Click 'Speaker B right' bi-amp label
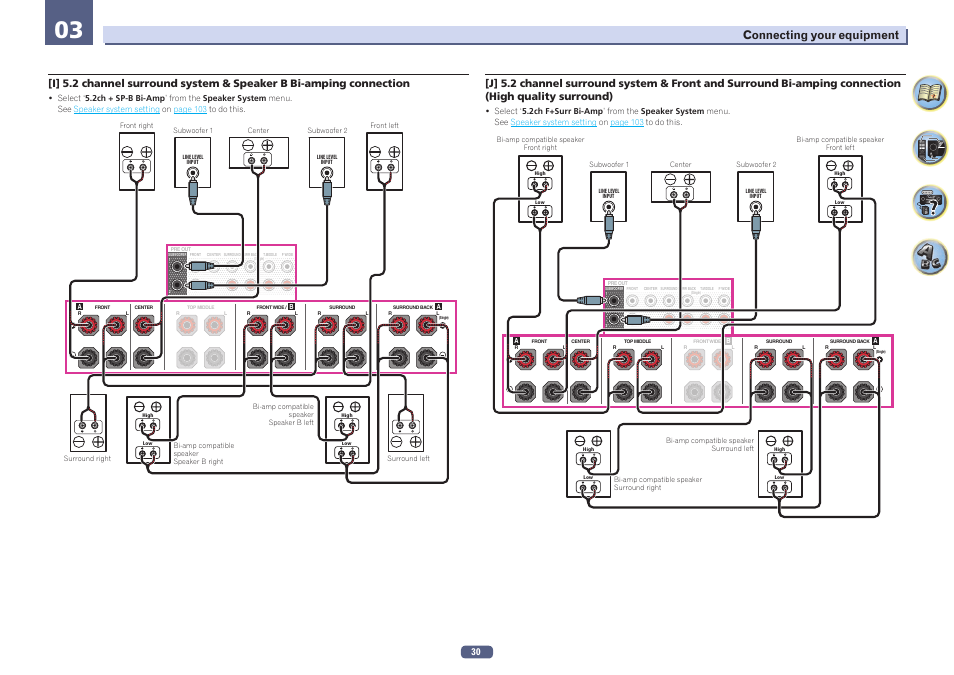Screen dimensions: 954x675 (x=204, y=453)
